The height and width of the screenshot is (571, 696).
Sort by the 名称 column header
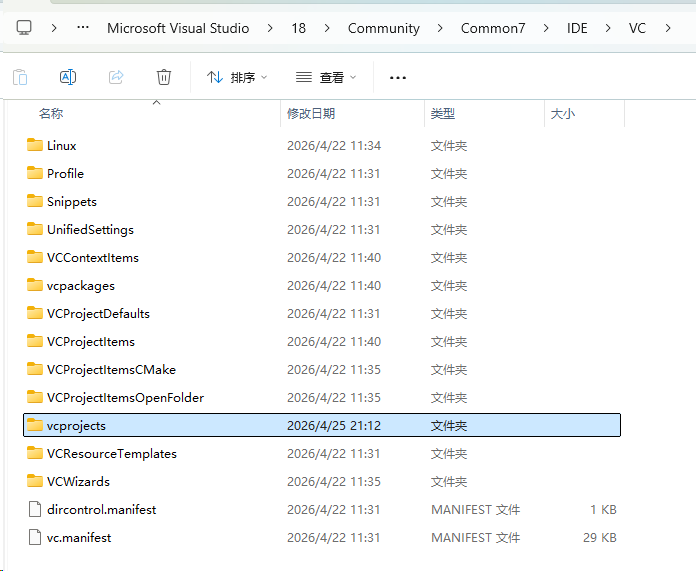(51, 114)
